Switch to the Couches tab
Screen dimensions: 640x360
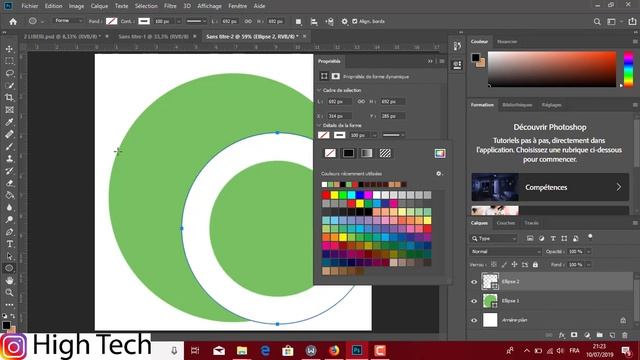[506, 223]
